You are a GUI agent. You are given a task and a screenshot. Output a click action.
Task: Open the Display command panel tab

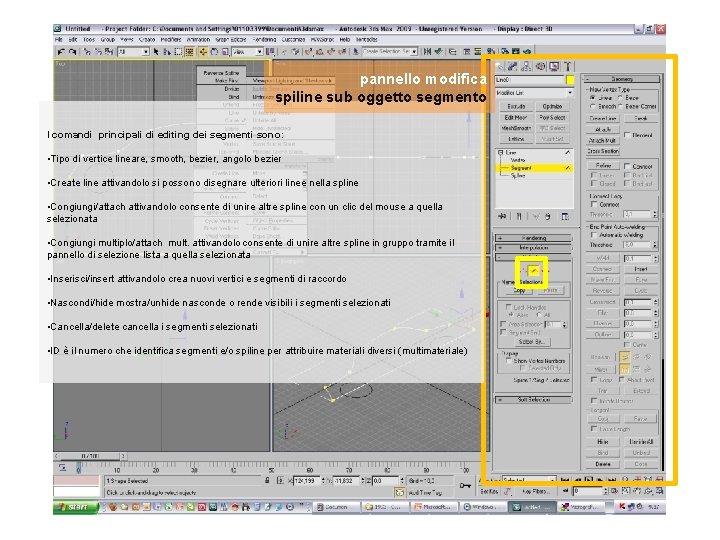[x=554, y=66]
